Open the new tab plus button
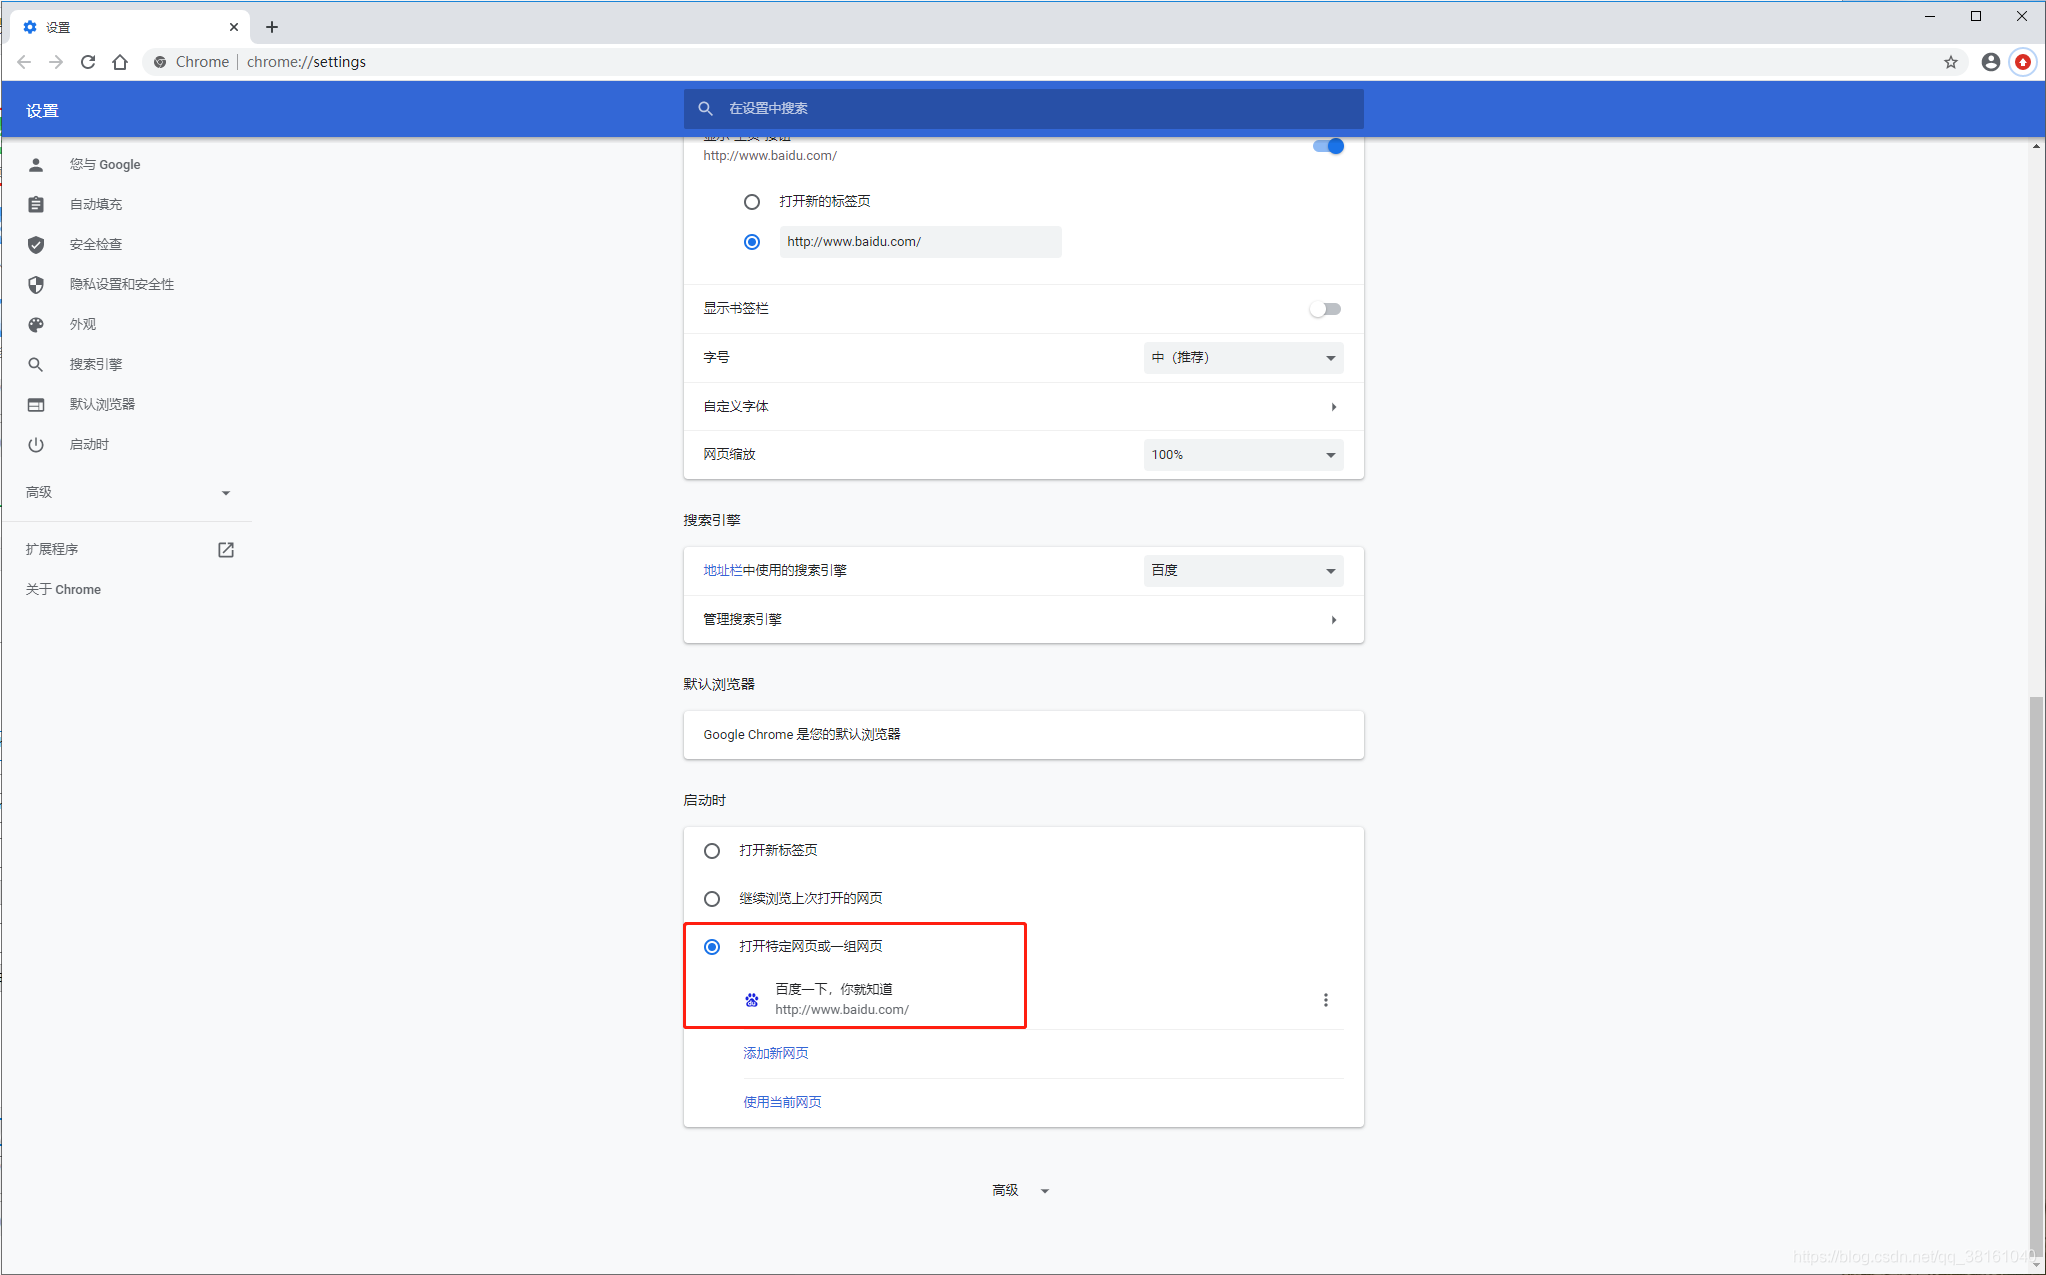This screenshot has width=2046, height=1275. pos(272,27)
